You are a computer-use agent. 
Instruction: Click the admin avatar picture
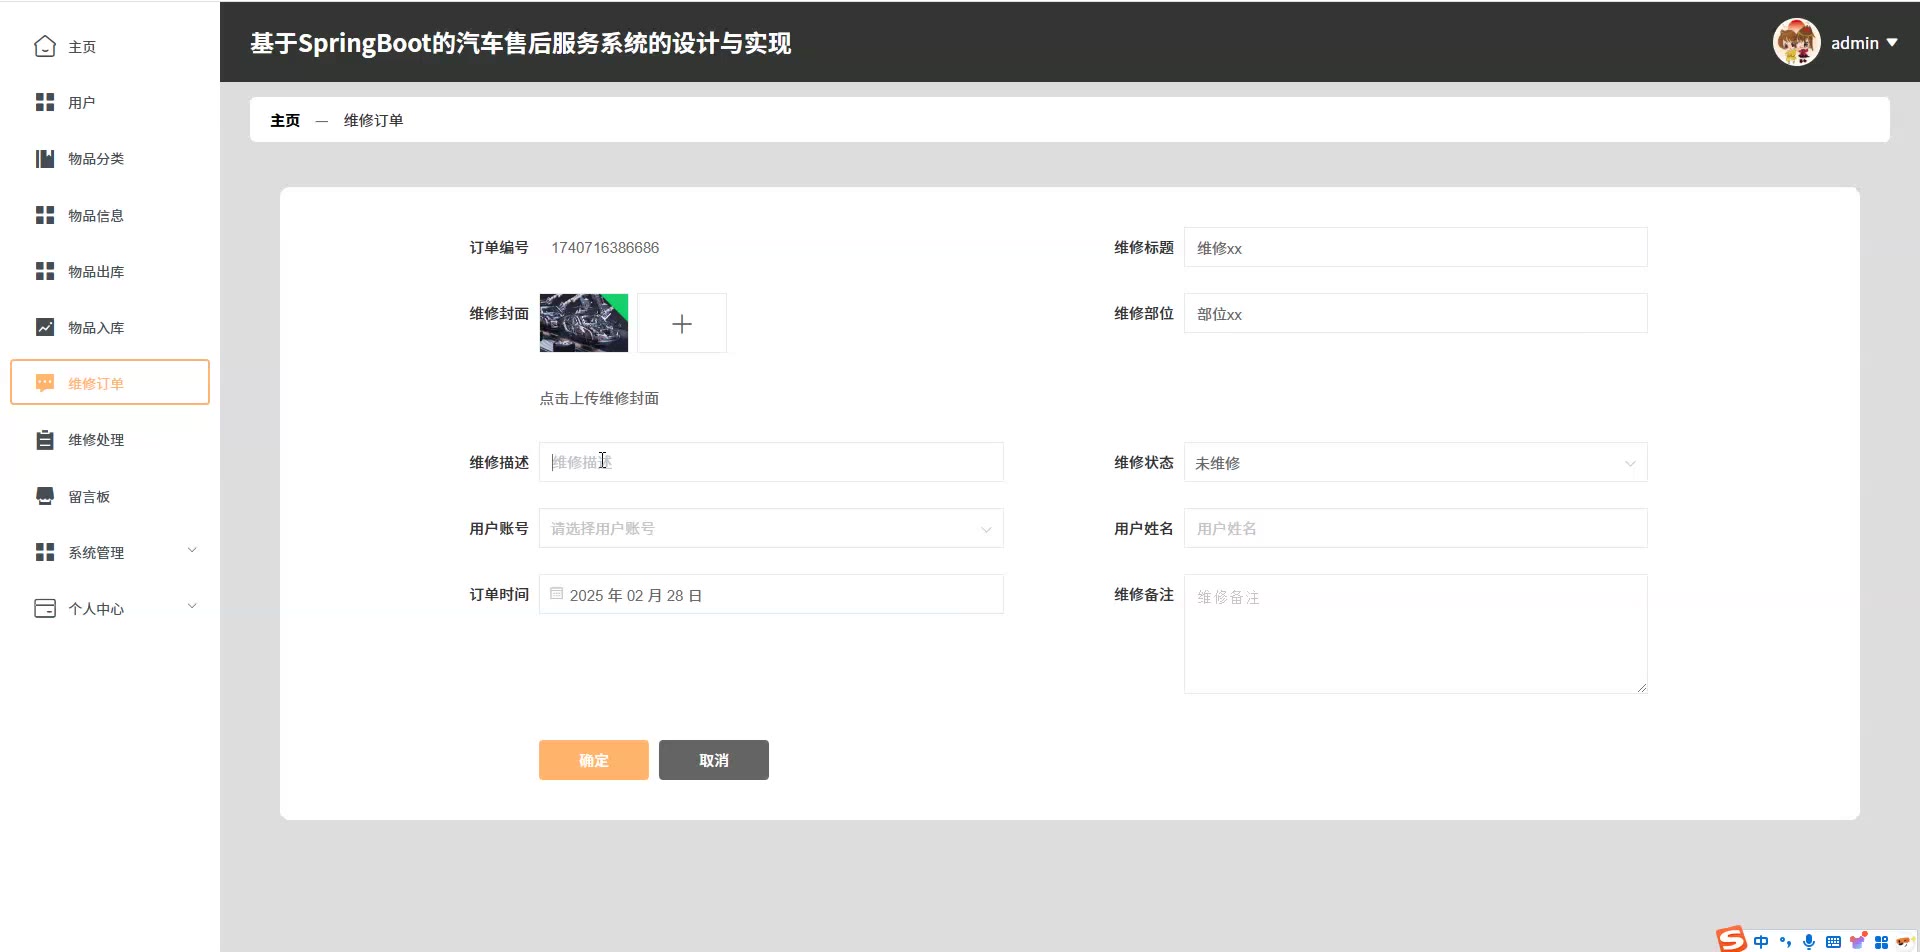coord(1796,43)
